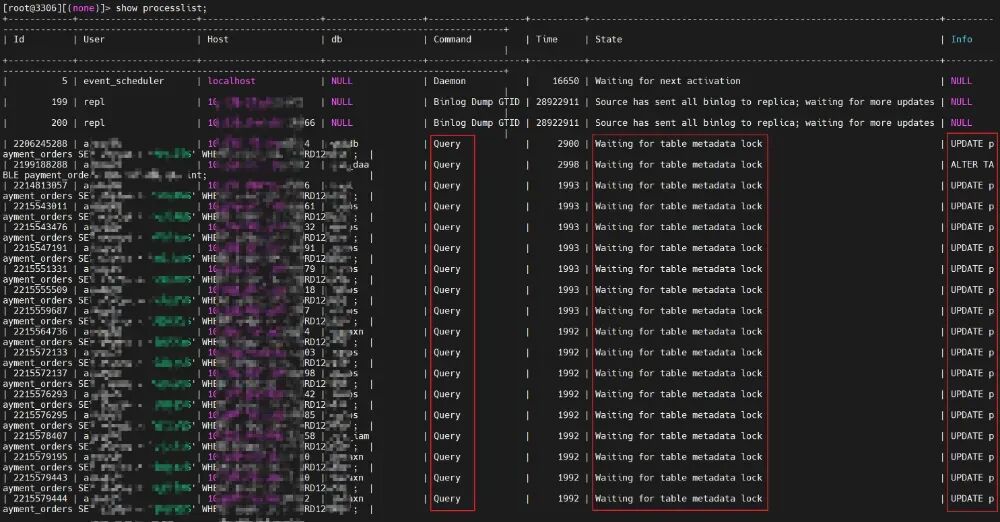Click 'Query' in the 2206245288 row
Image resolution: width=1000 pixels, height=522 pixels.
click(x=446, y=144)
